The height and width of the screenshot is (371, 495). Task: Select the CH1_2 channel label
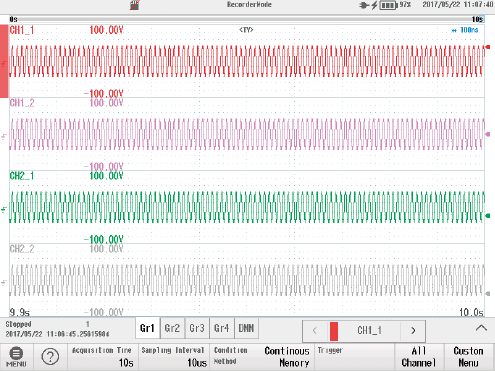22,103
